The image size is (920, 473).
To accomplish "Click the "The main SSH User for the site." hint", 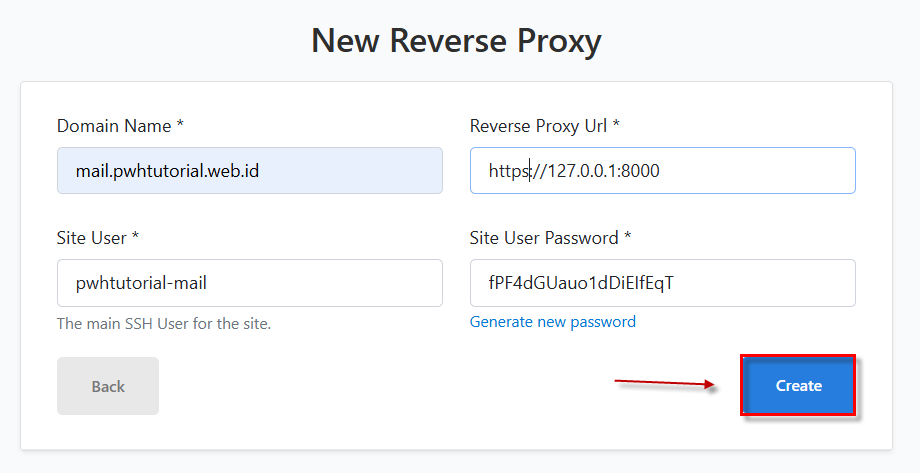I will pos(164,323).
